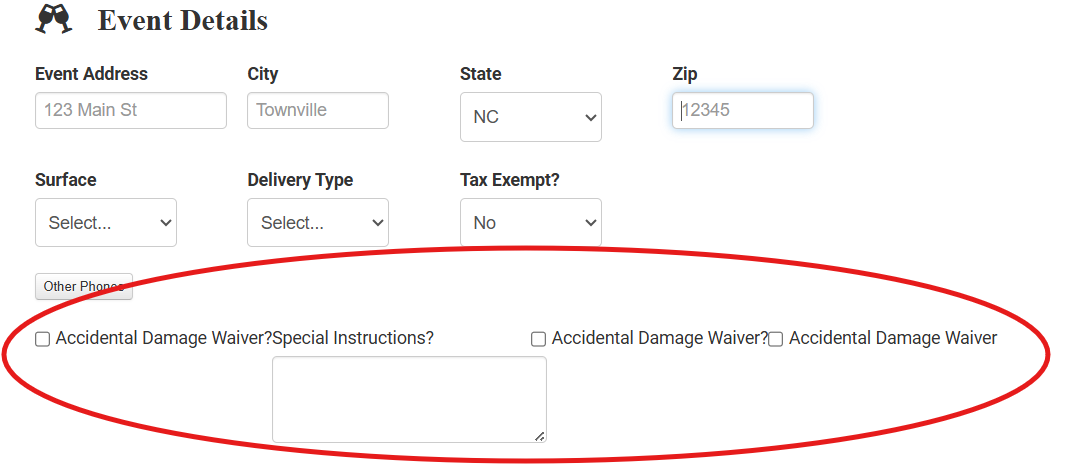This screenshot has width=1090, height=472.
Task: Click the Delivery Type label
Action: point(300,180)
